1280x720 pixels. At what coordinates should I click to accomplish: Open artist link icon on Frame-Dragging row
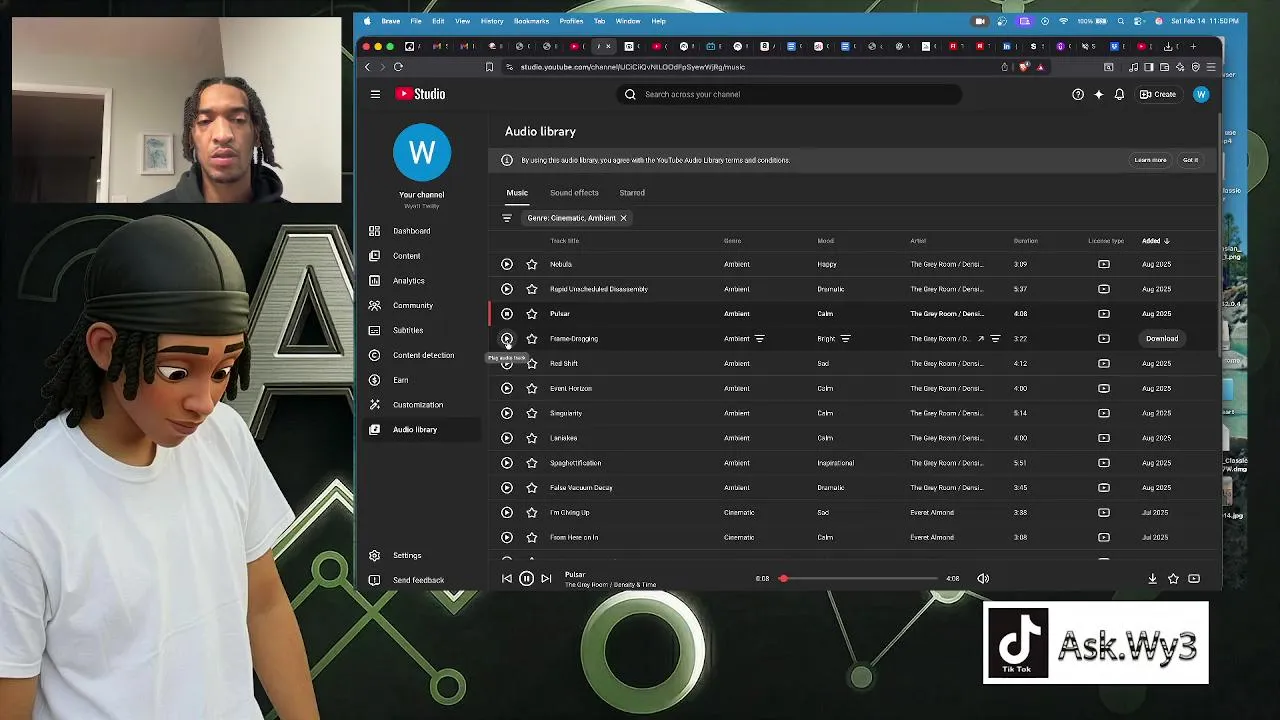pyautogui.click(x=980, y=339)
